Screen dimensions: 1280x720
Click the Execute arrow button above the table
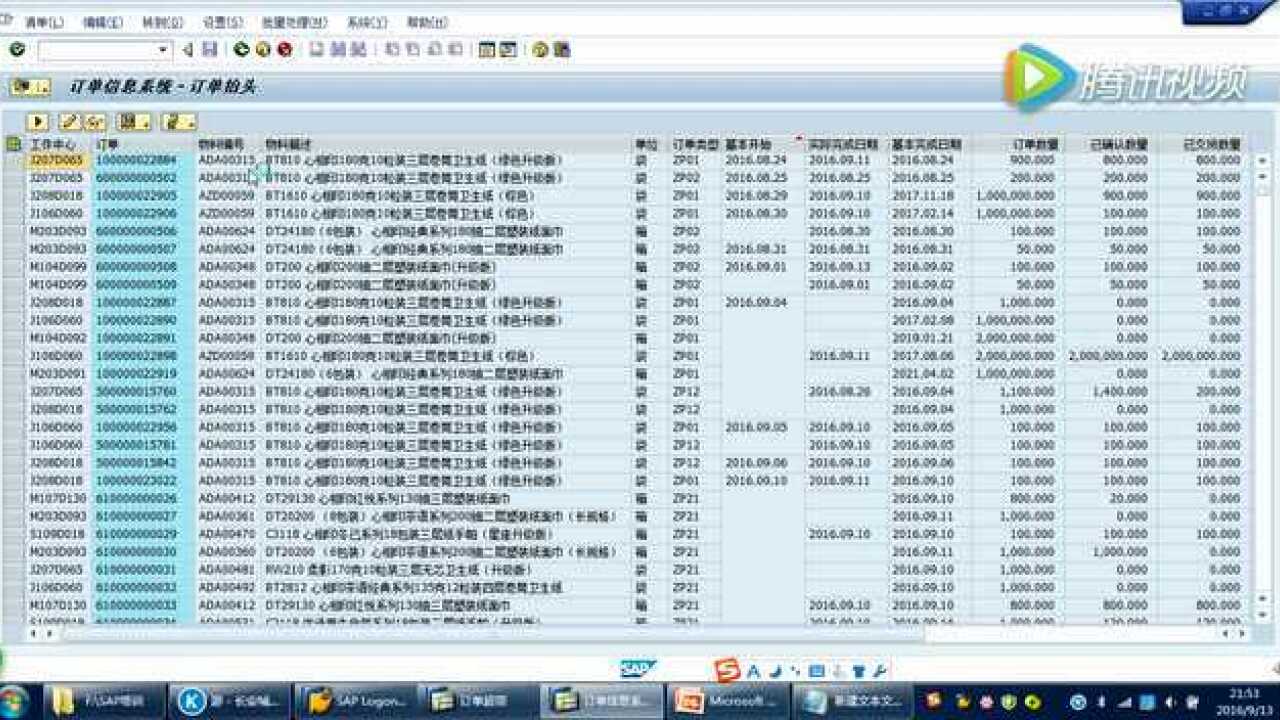click(38, 122)
